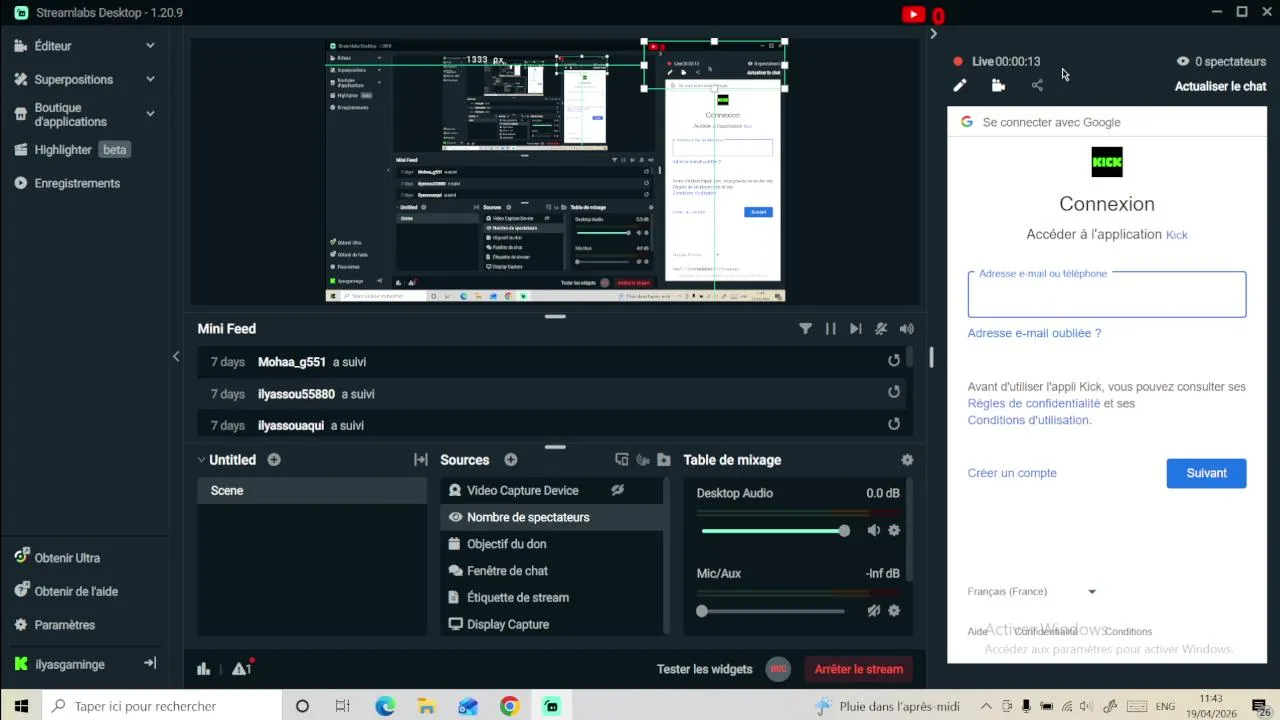1280x720 pixels.
Task: Open the Mini Feed filter icon
Action: [805, 329]
